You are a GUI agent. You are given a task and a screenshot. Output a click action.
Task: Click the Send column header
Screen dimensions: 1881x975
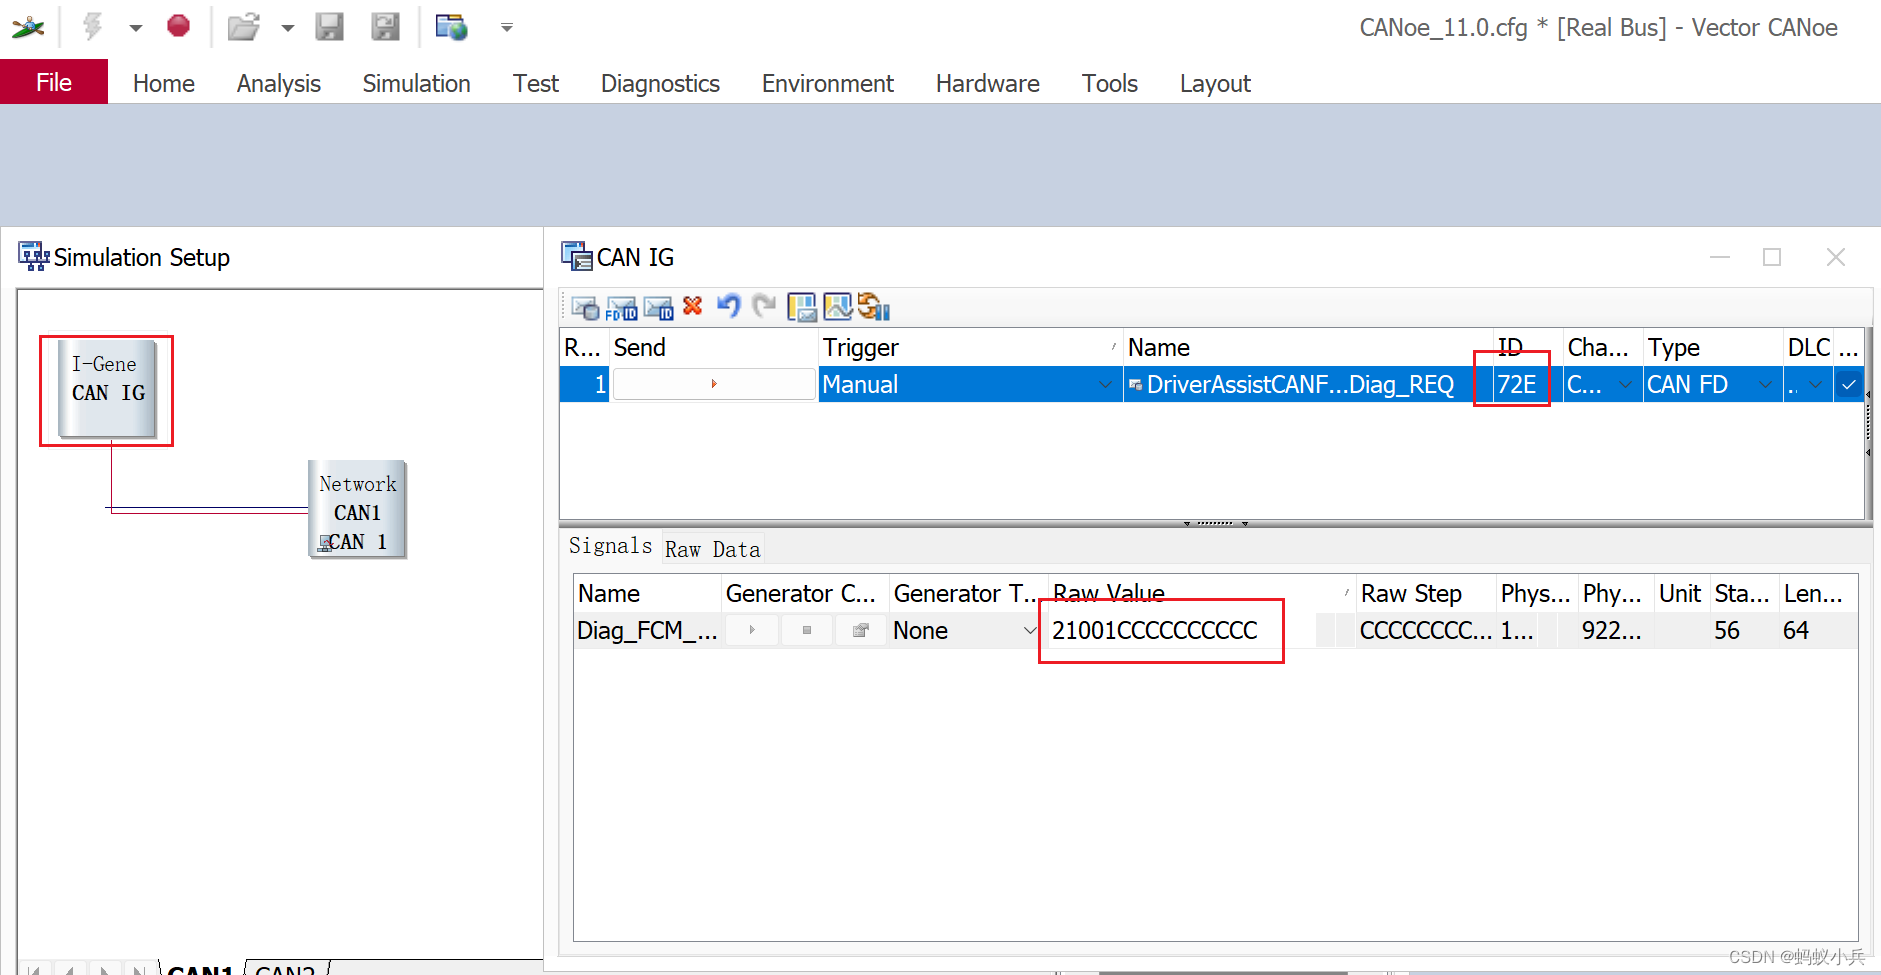pyautogui.click(x=714, y=347)
